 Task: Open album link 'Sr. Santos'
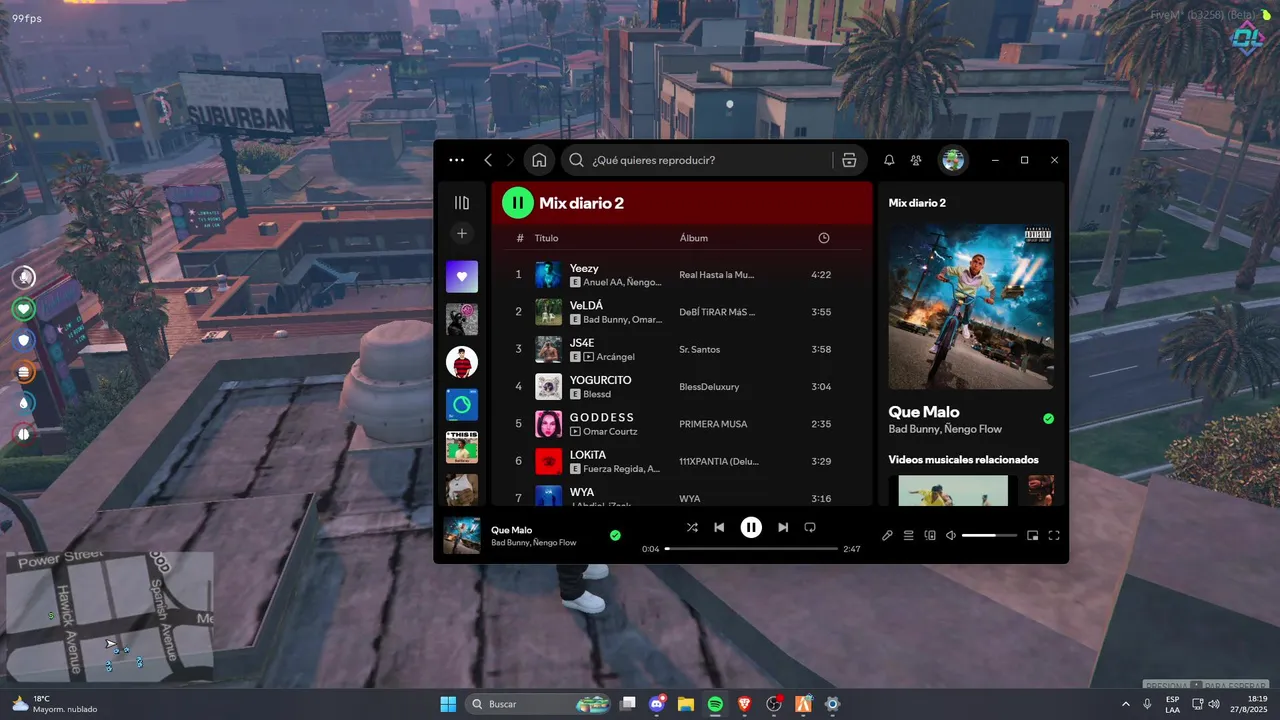(x=700, y=349)
